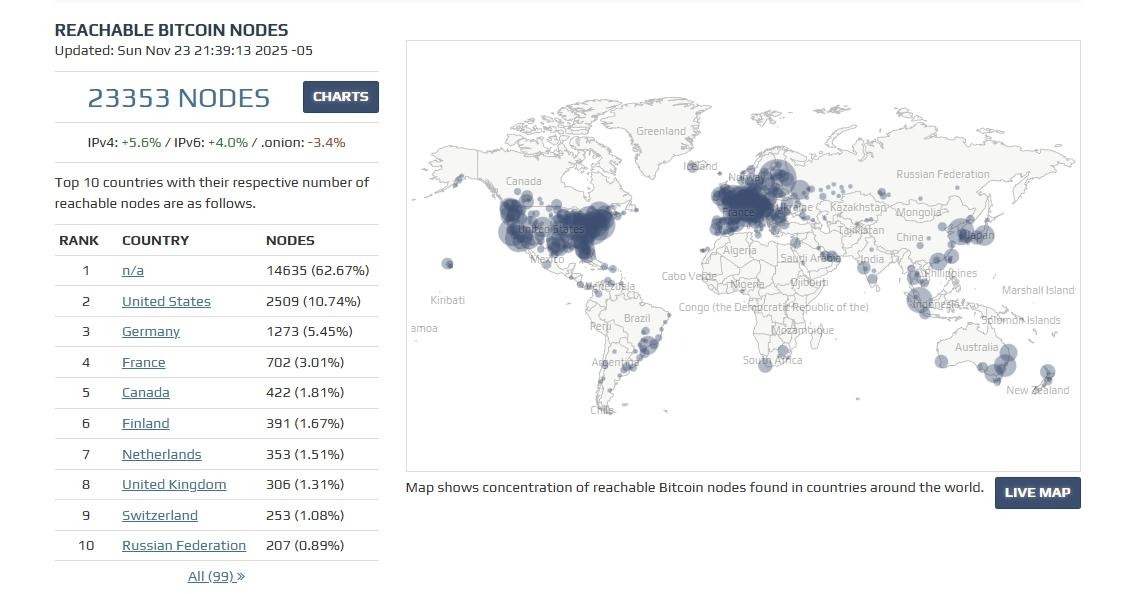This screenshot has height=594, width=1143.
Task: Expand the full All (99) country list
Action: [x=216, y=576]
